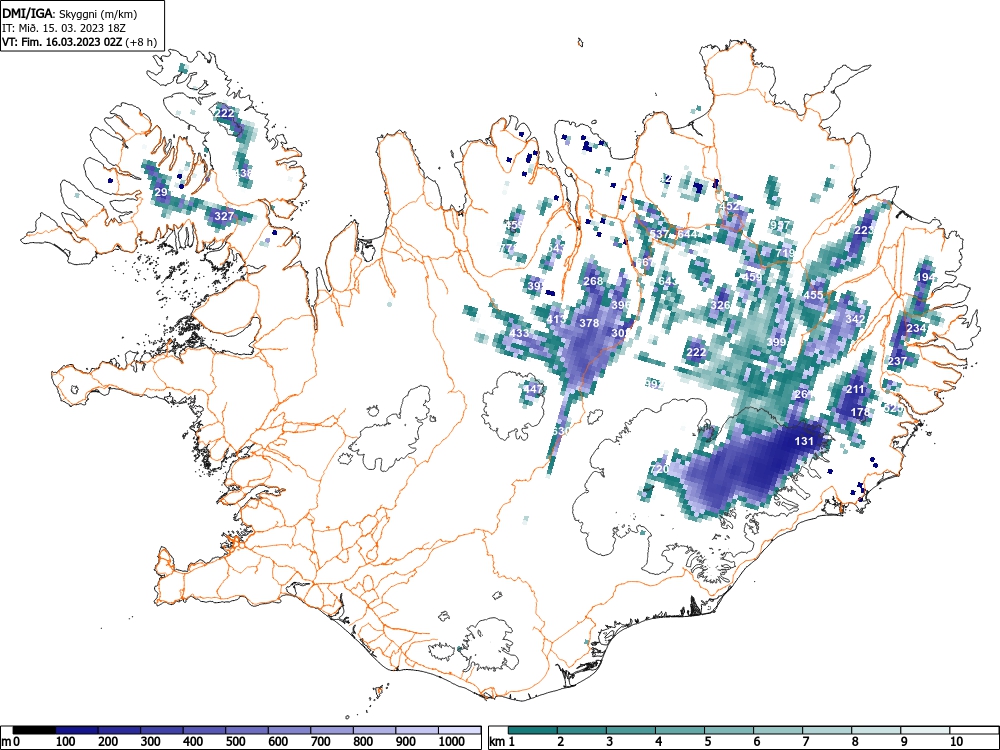Select the 'VT: Fim. 16.03.2023 02Z' valid time line
This screenshot has width=1000, height=750.
pyautogui.click(x=63, y=42)
